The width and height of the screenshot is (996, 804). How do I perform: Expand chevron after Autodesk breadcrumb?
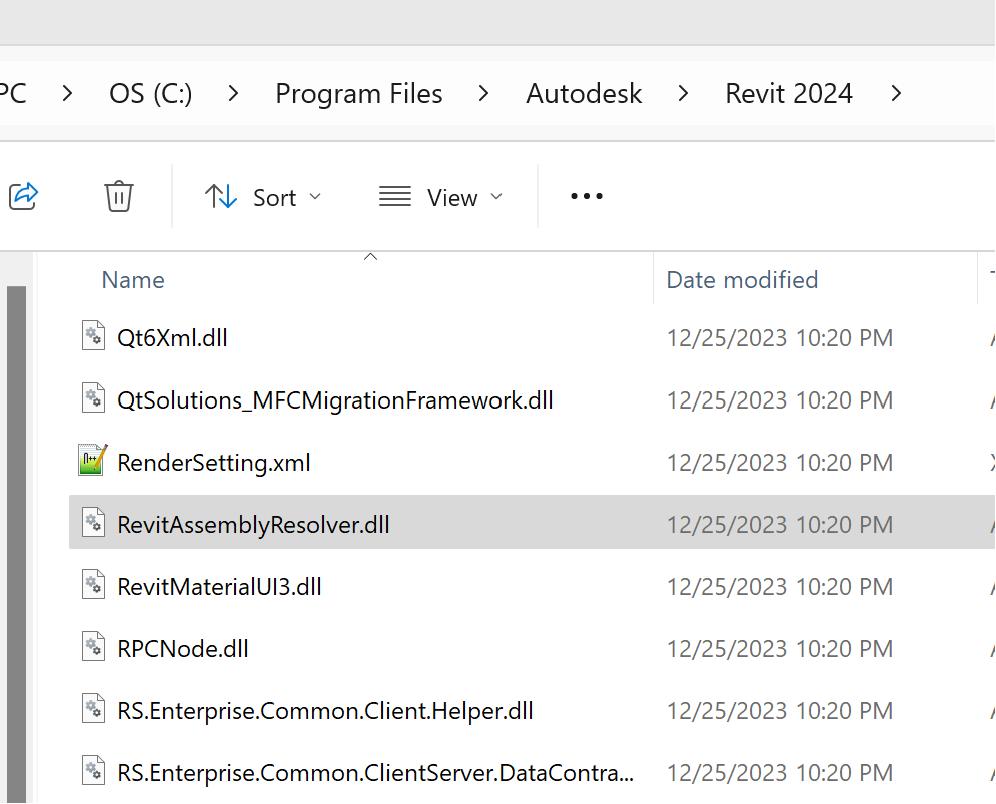click(x=683, y=94)
